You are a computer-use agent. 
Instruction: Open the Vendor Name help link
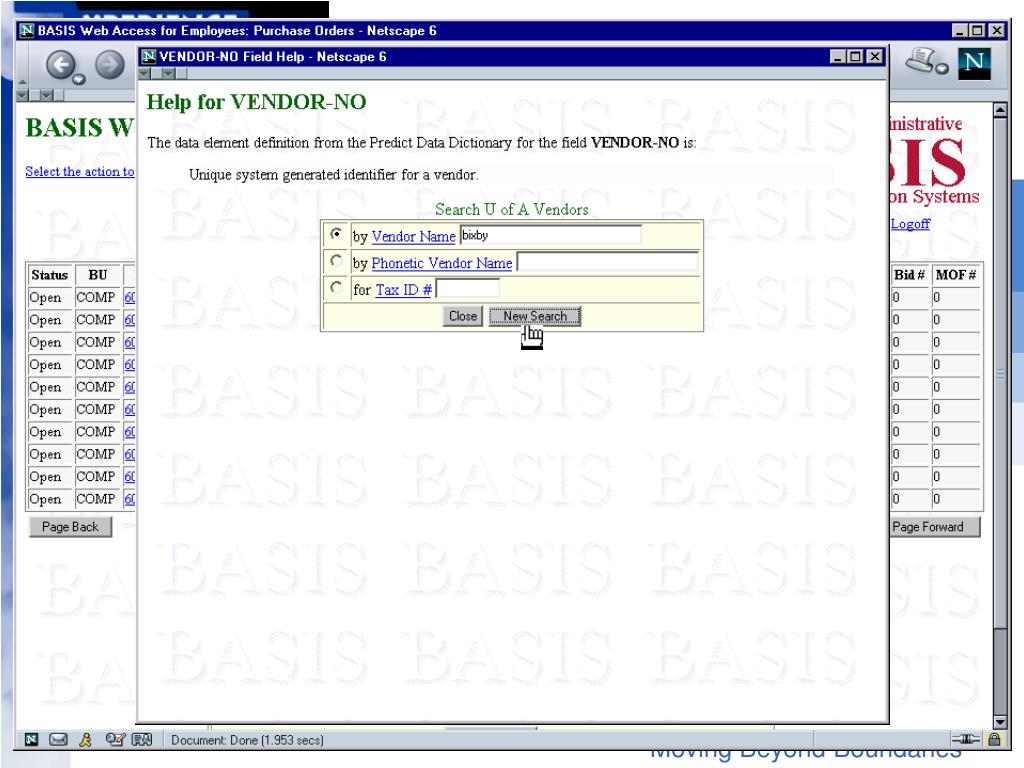point(413,236)
